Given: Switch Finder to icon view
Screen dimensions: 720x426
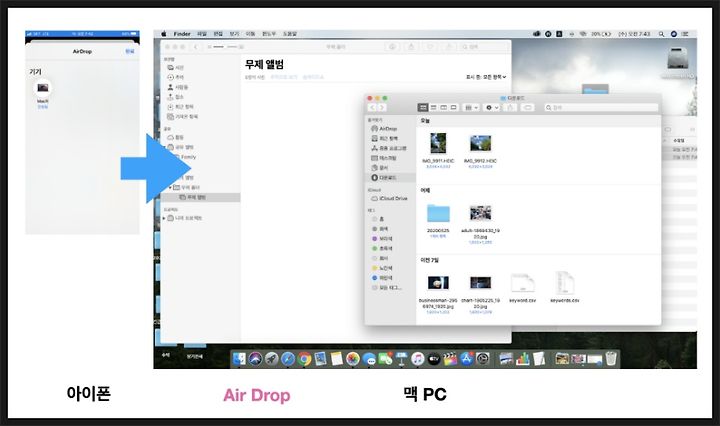Looking at the screenshot, I should tap(423, 107).
